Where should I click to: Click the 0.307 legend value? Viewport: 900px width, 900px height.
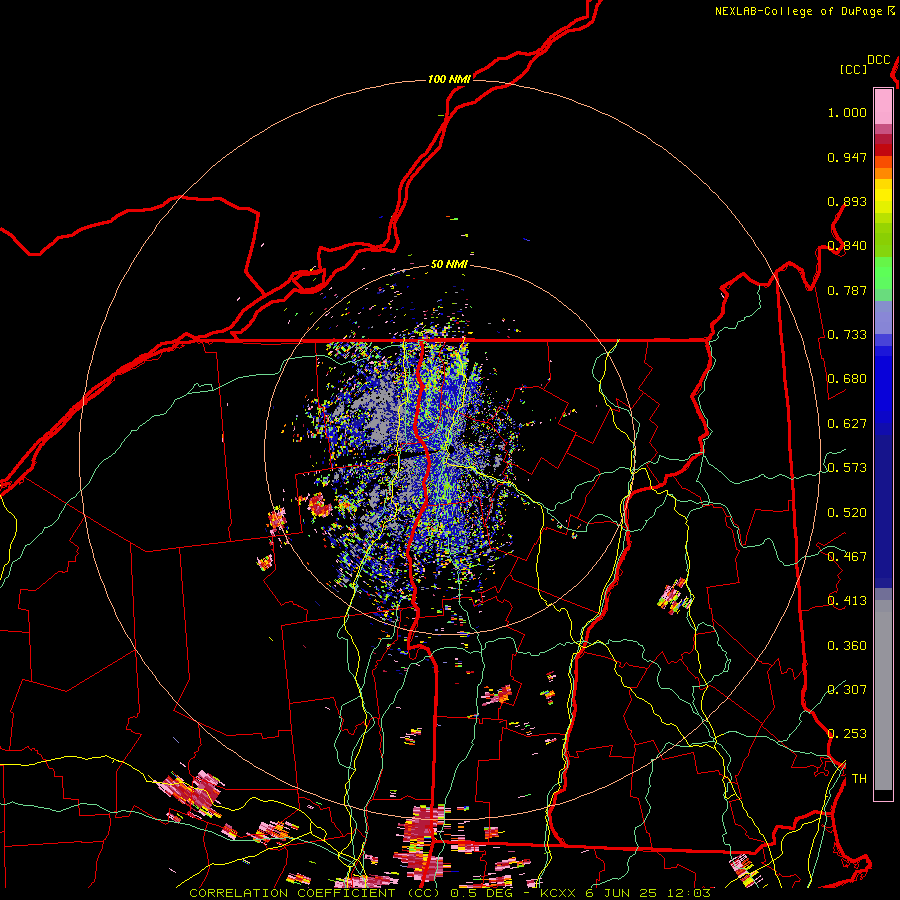[847, 689]
